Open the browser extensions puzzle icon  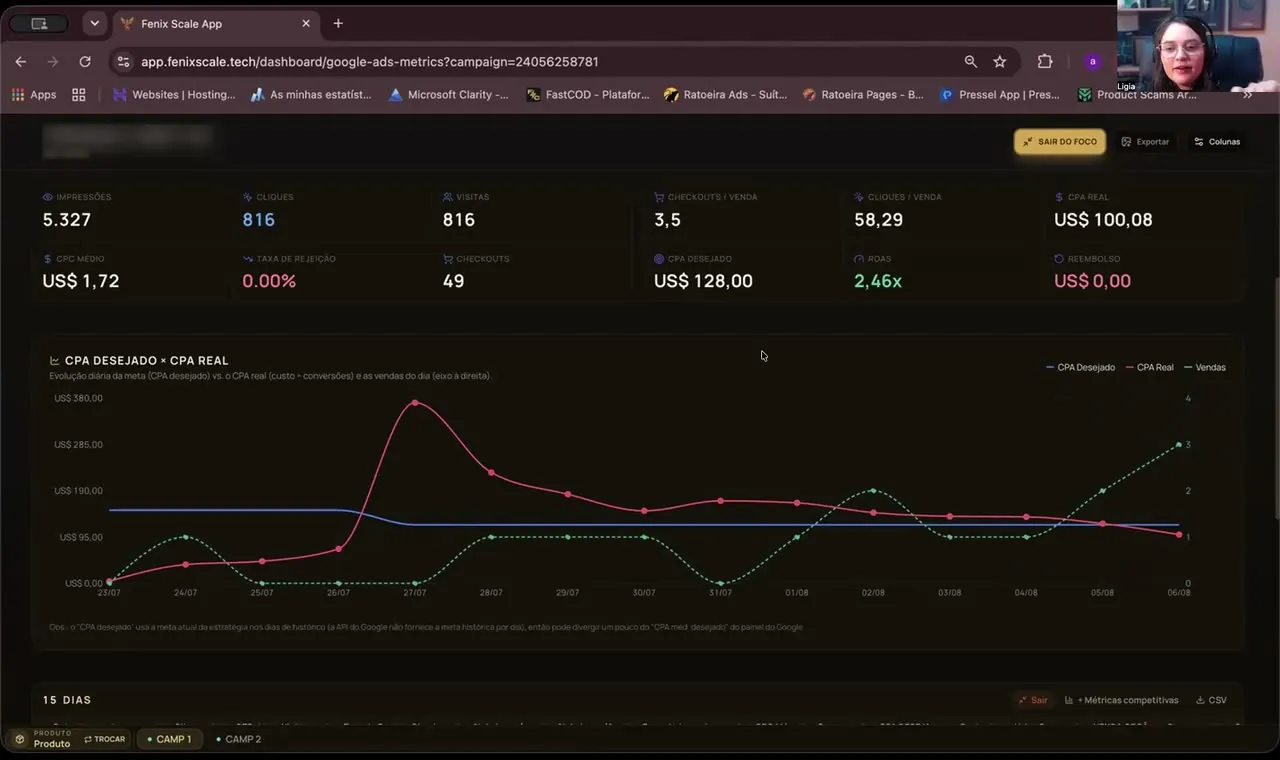pyautogui.click(x=1045, y=62)
